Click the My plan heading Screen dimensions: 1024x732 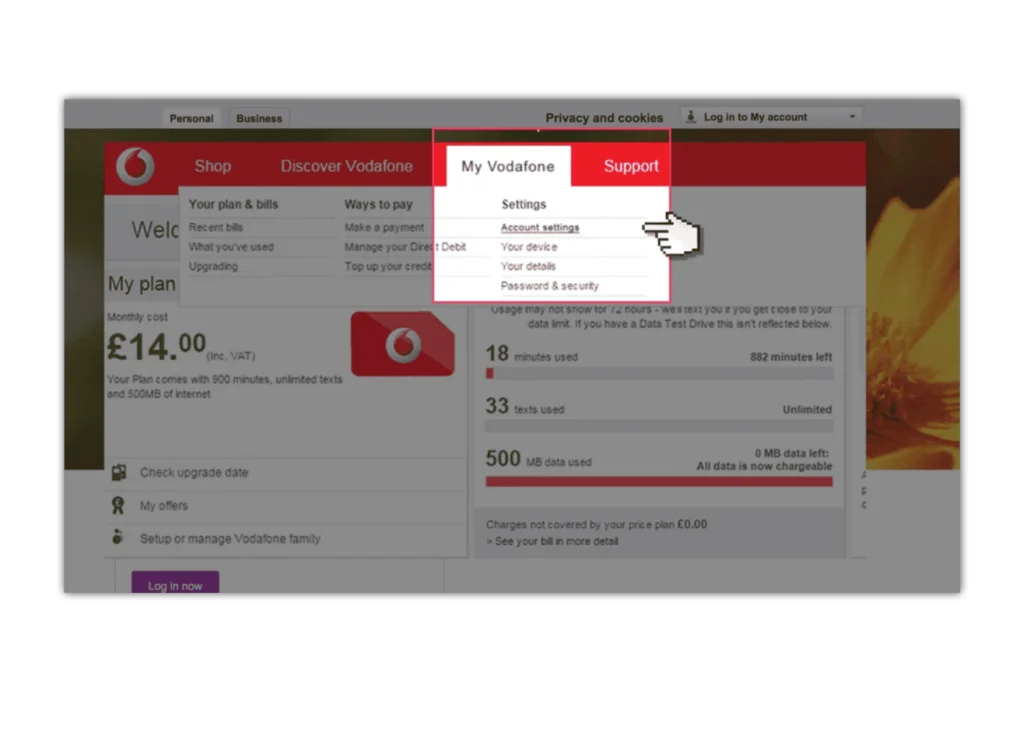[x=142, y=284]
